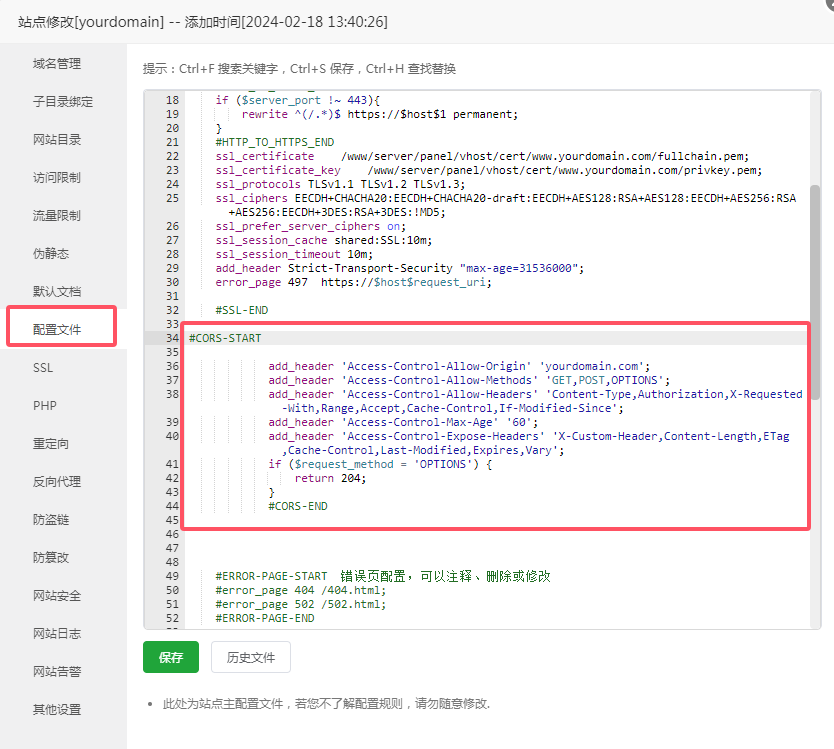This screenshot has width=834, height=749.
Task: Switch to the SSL tab
Action: [43, 368]
